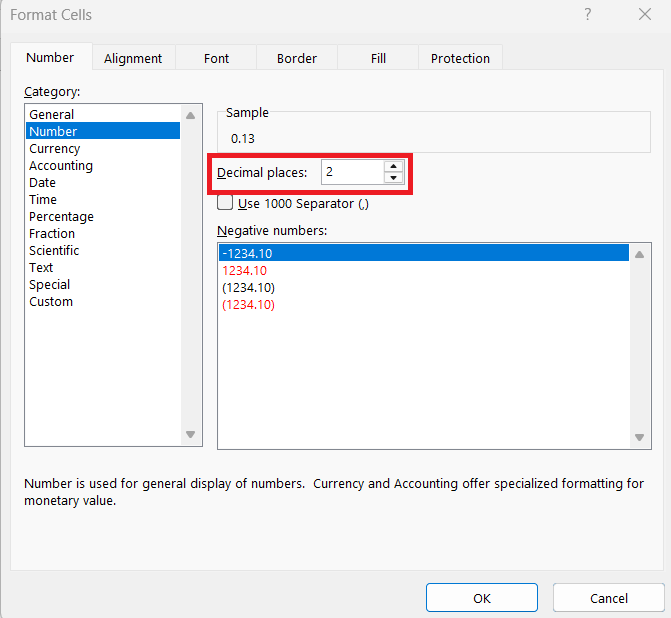Image resolution: width=671 pixels, height=618 pixels.
Task: Open the Protection tab
Action: pos(460,58)
